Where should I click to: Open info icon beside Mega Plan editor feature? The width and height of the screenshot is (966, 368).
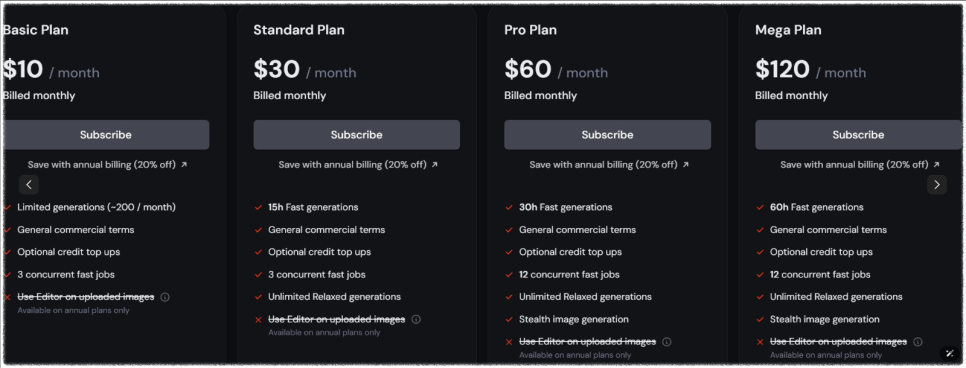click(x=917, y=341)
